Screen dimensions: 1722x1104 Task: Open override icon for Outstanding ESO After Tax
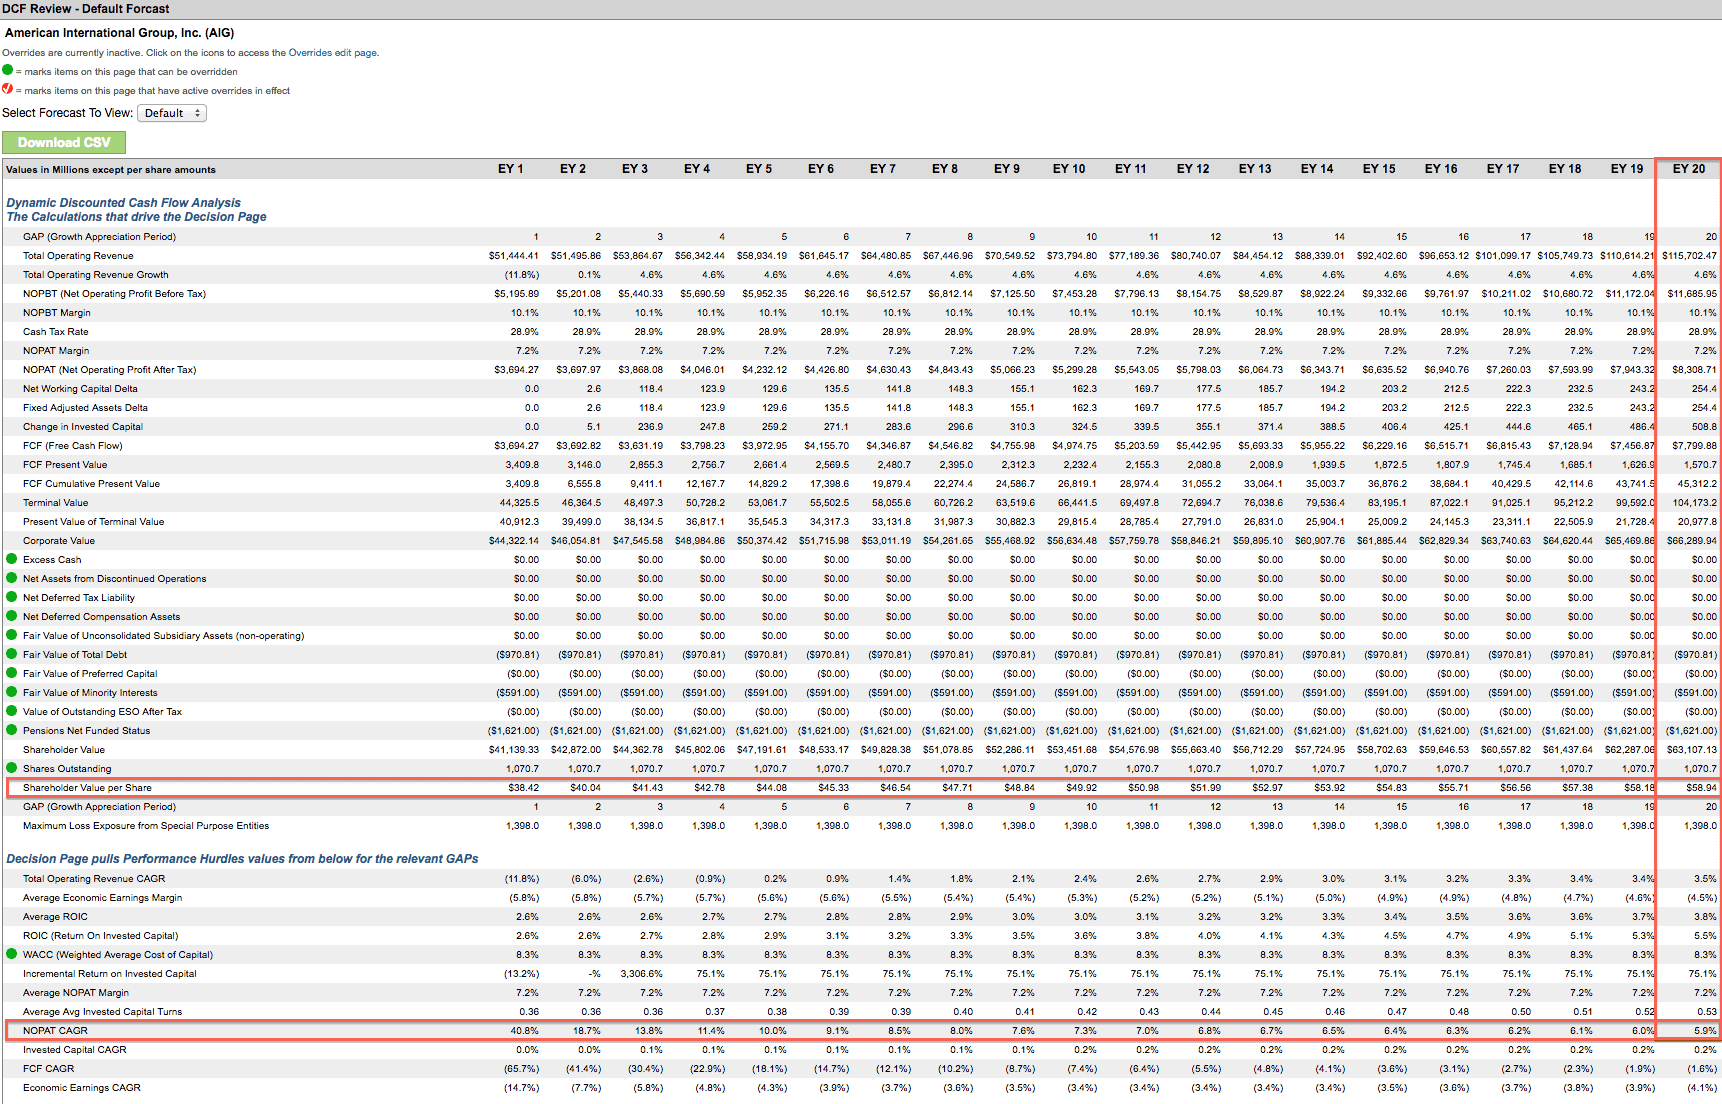(12, 711)
